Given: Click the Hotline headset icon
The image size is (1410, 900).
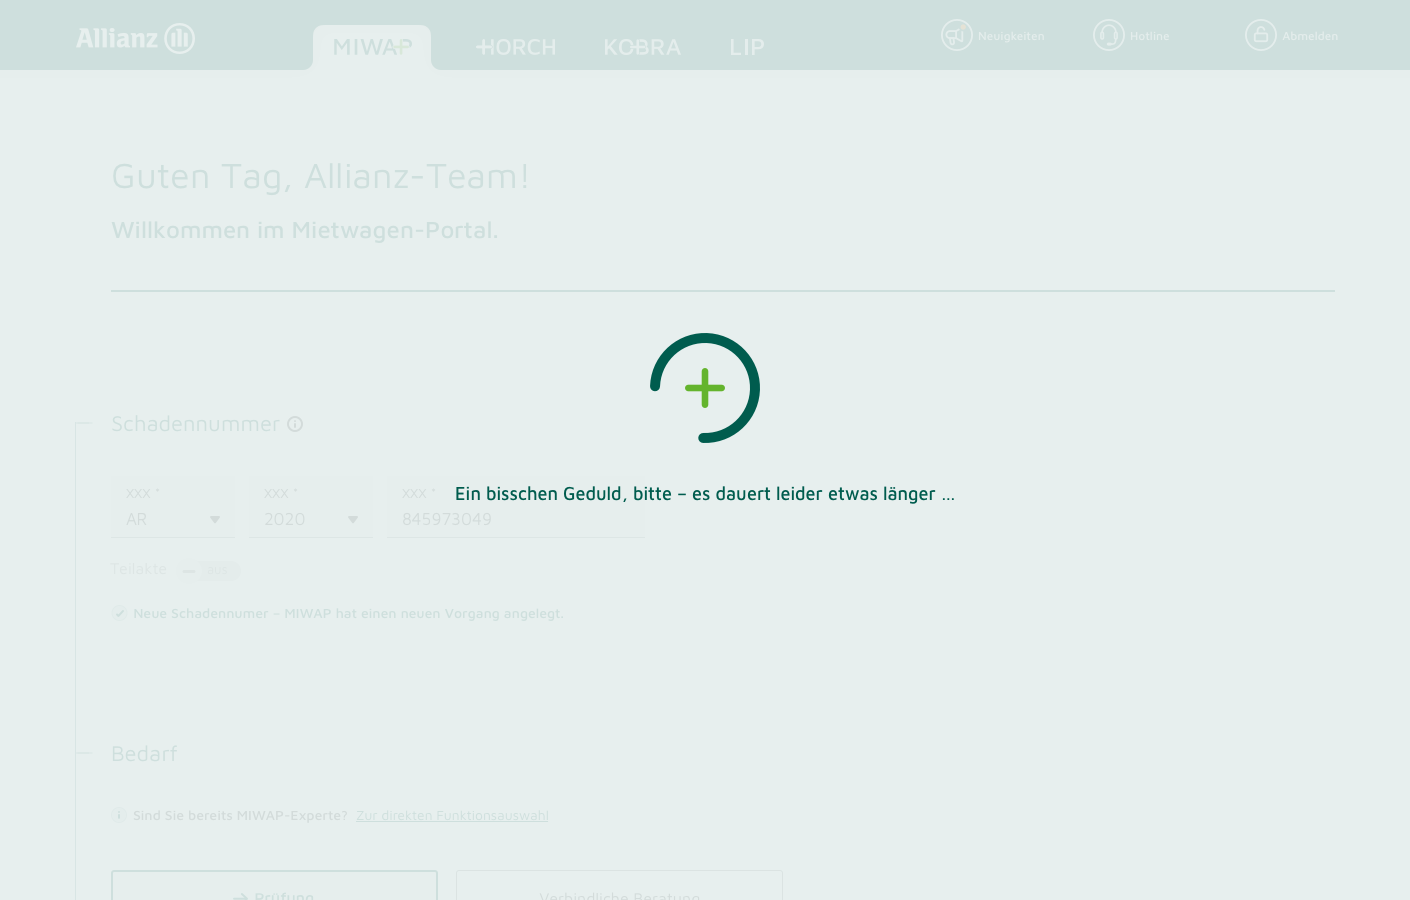Looking at the screenshot, I should [x=1108, y=36].
